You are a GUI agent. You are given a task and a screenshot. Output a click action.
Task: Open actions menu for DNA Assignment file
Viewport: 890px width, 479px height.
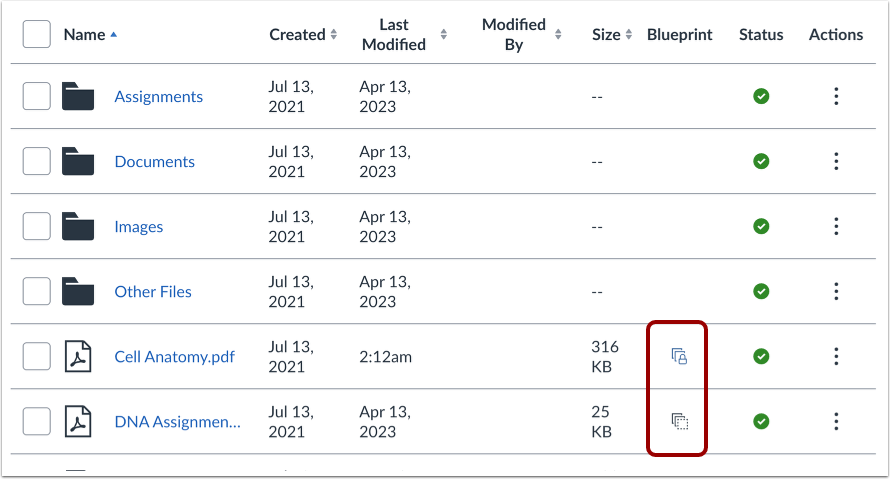pos(836,422)
